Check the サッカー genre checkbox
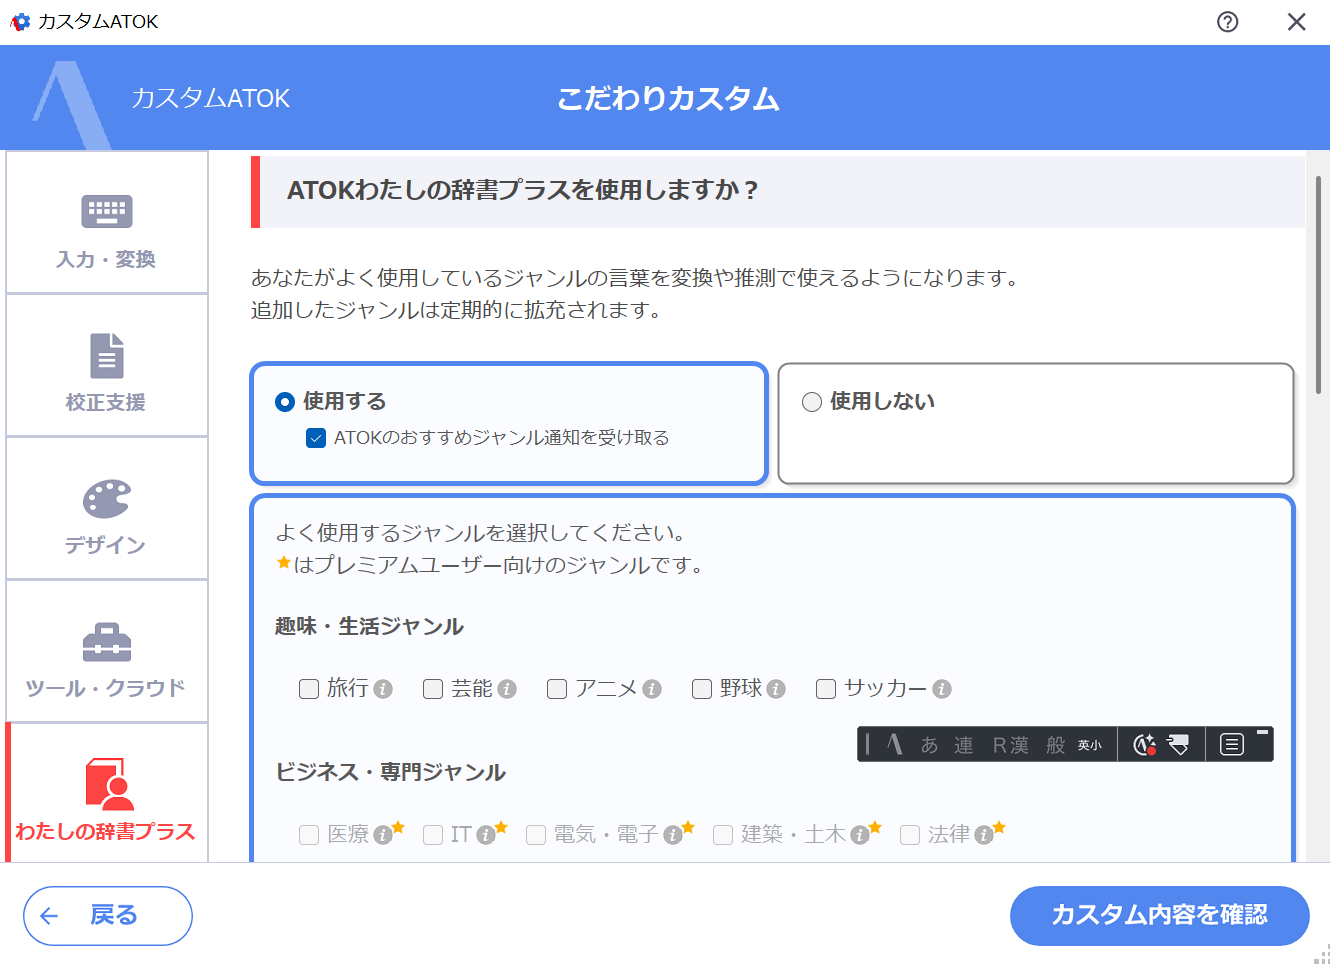Viewport: 1330px width, 967px height. pyautogui.click(x=826, y=689)
